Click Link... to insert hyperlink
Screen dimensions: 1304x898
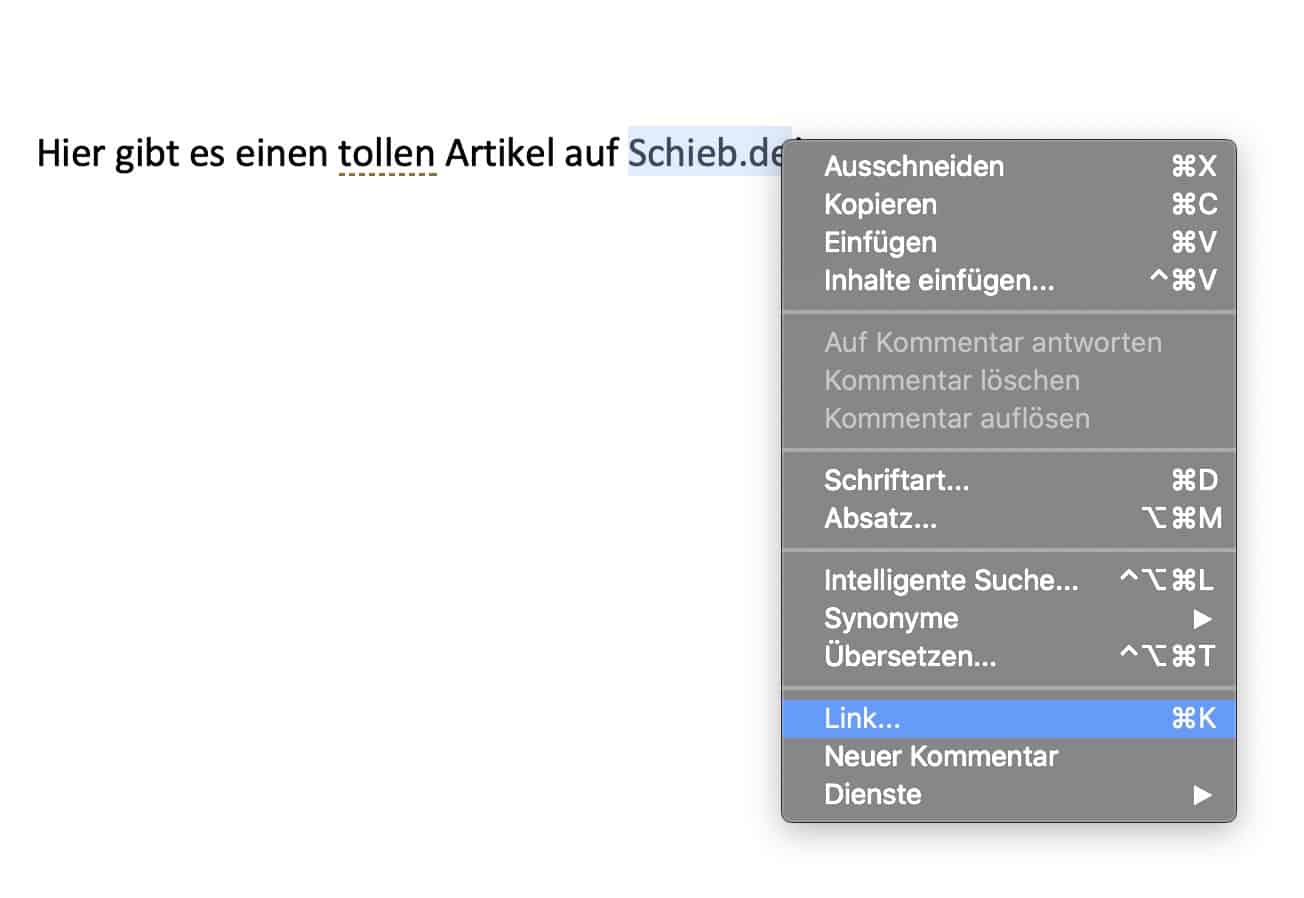(862, 718)
